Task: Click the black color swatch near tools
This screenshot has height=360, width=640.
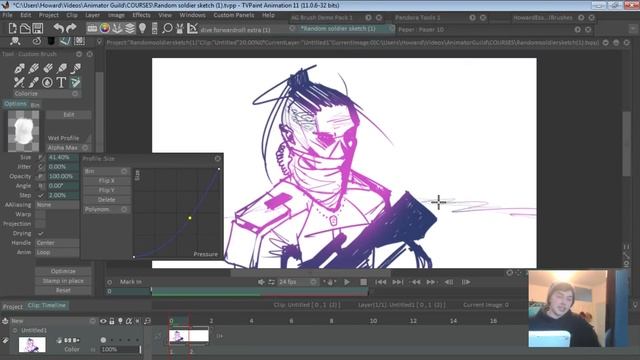Action: coord(51,41)
